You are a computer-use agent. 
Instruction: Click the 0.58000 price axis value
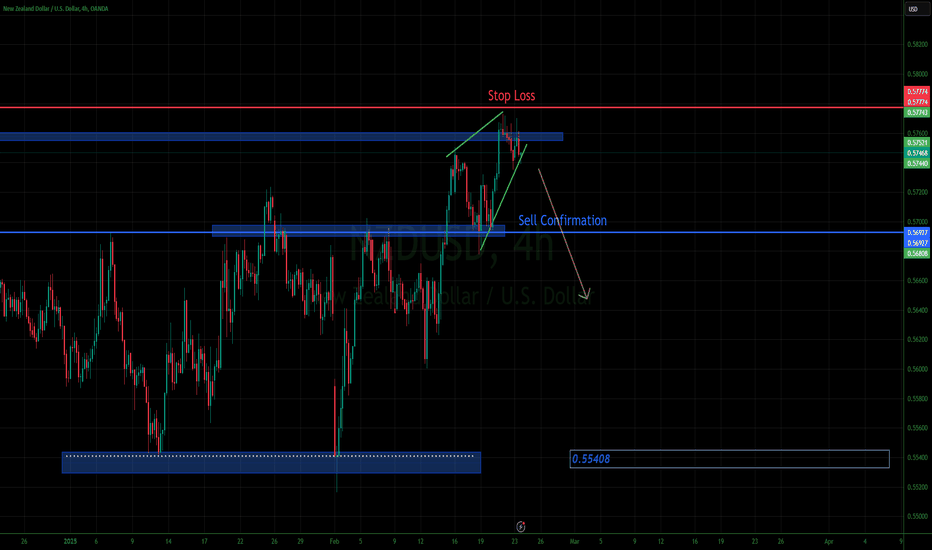coord(917,74)
